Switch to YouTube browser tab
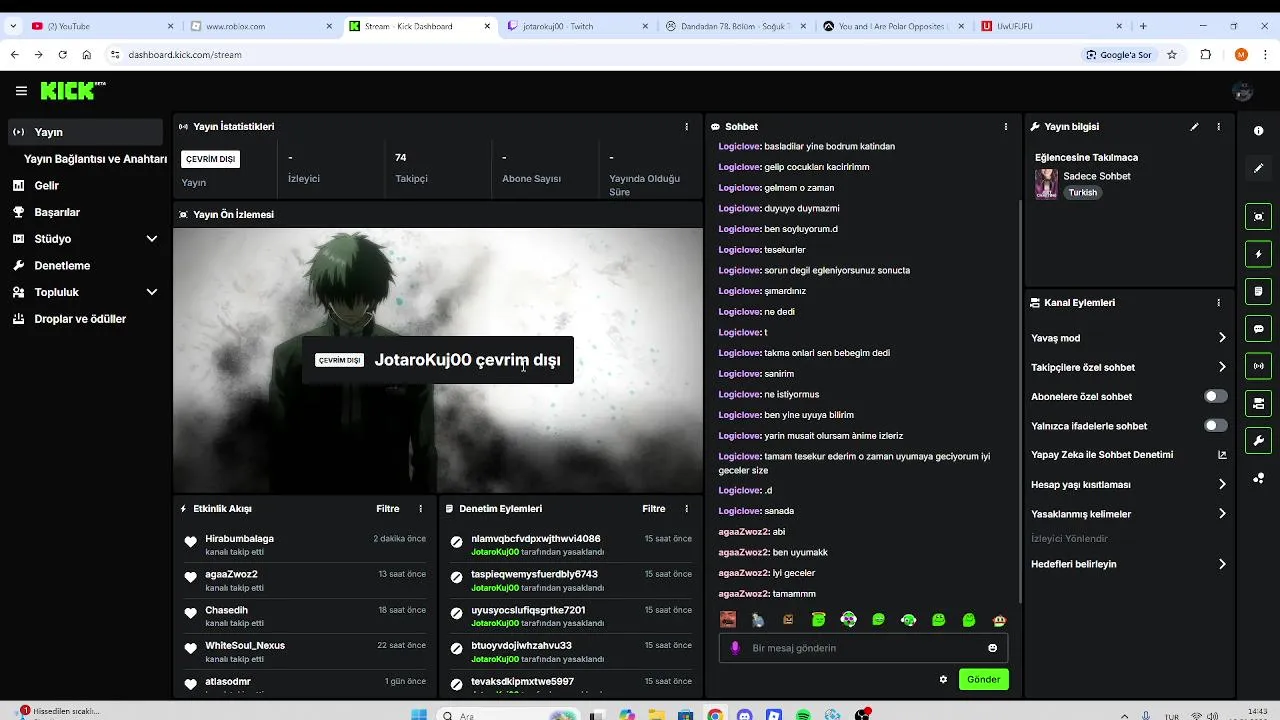The image size is (1280, 720). point(102,26)
